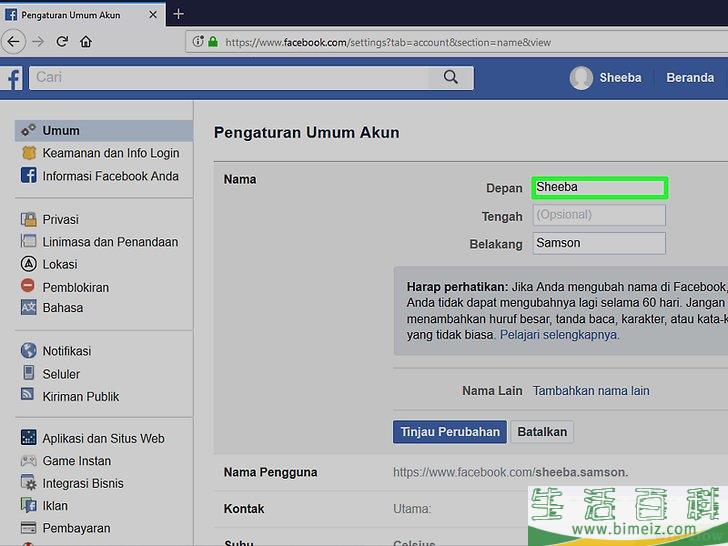Click Tinjau Perubahan button
Image resolution: width=728 pixels, height=546 pixels.
[449, 432]
